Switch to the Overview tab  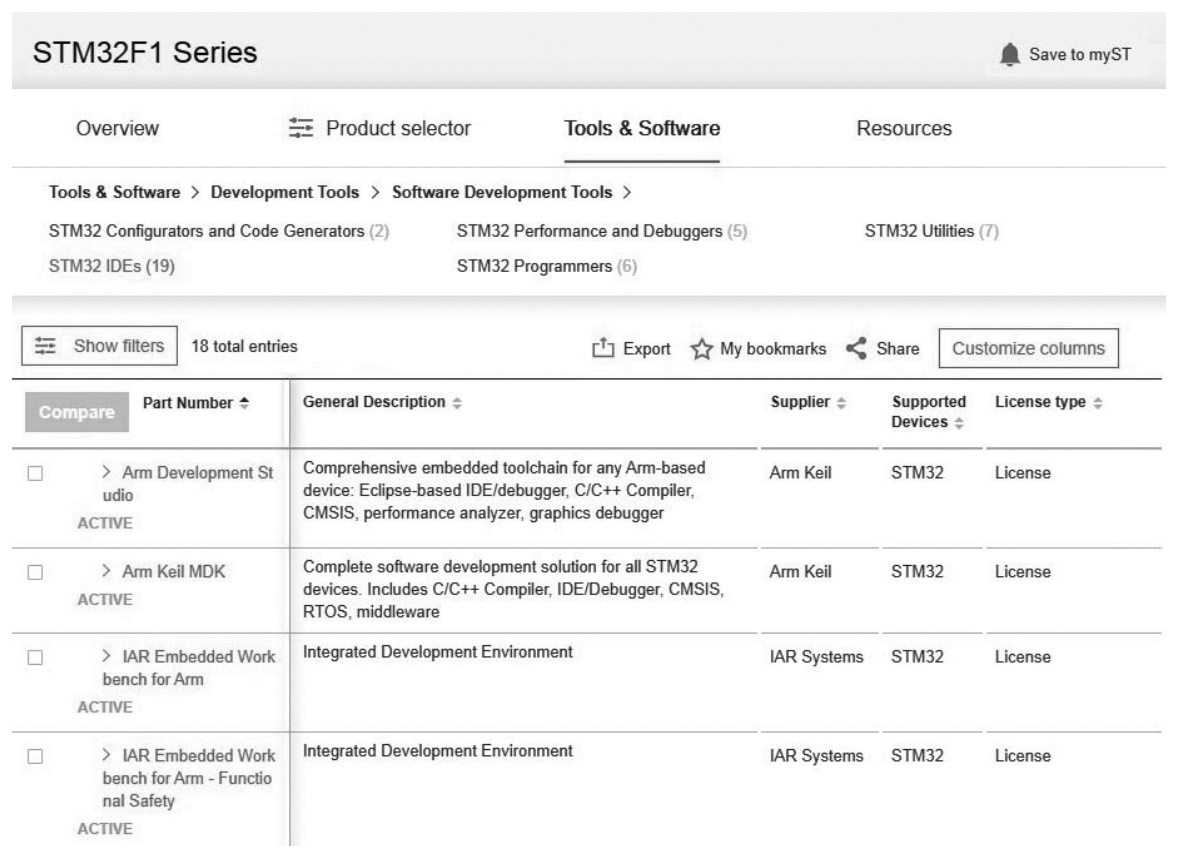[x=117, y=128]
